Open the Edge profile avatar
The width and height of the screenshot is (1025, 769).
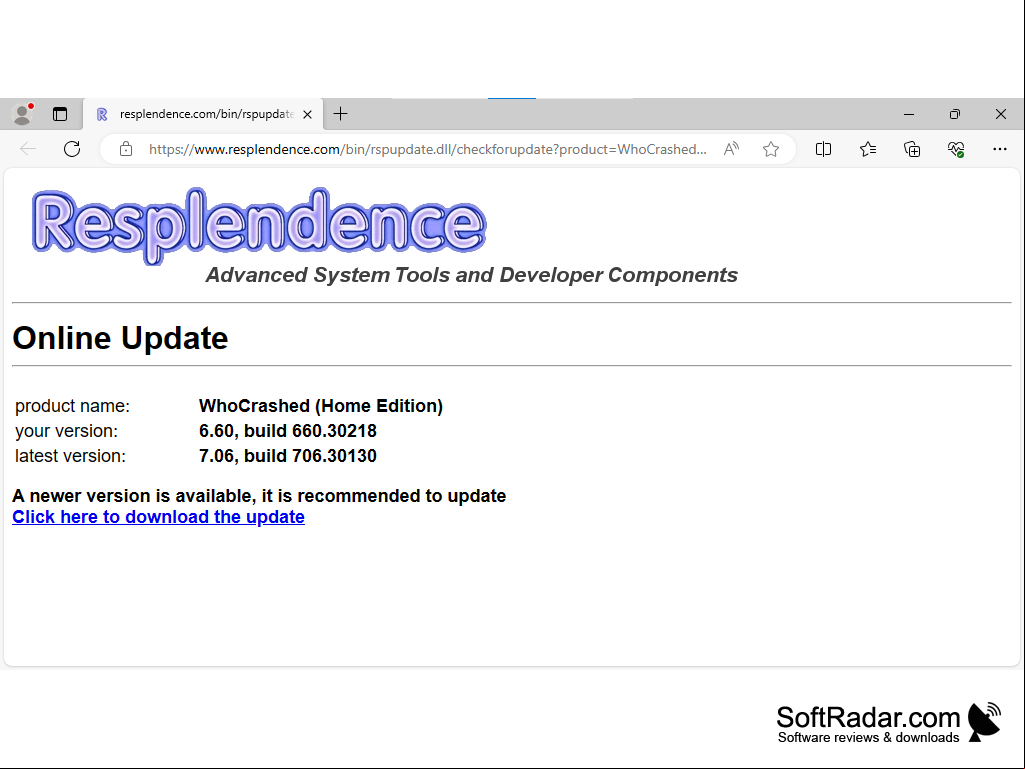pyautogui.click(x=23, y=114)
